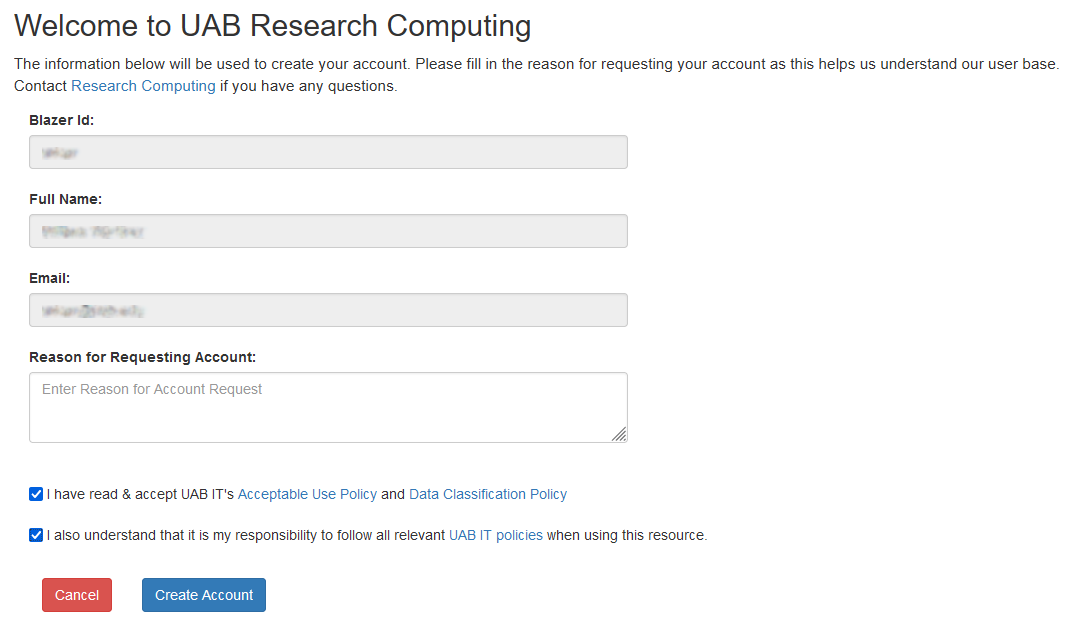Click the Email input field
The width and height of the screenshot is (1075, 628).
(x=328, y=310)
